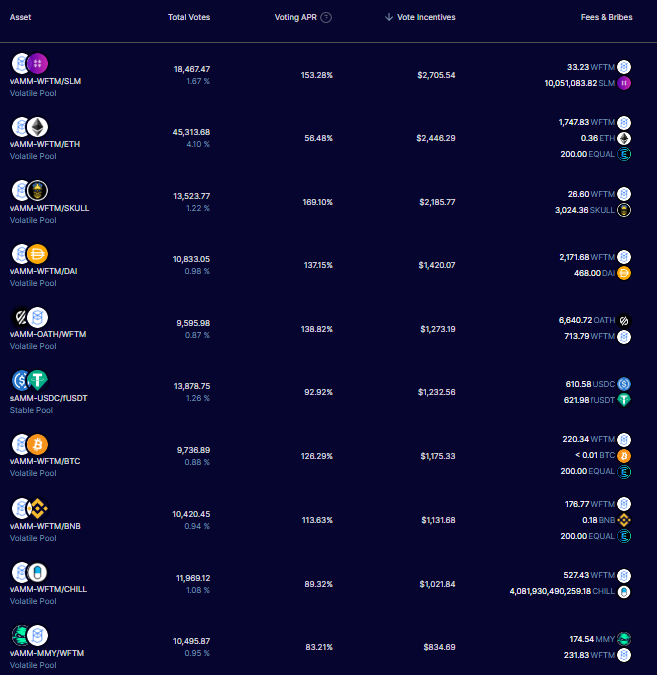Screen dimensions: 657x675
Task: Open the sAMM-USDC/fUSDT stable pool
Action: (x=46, y=399)
